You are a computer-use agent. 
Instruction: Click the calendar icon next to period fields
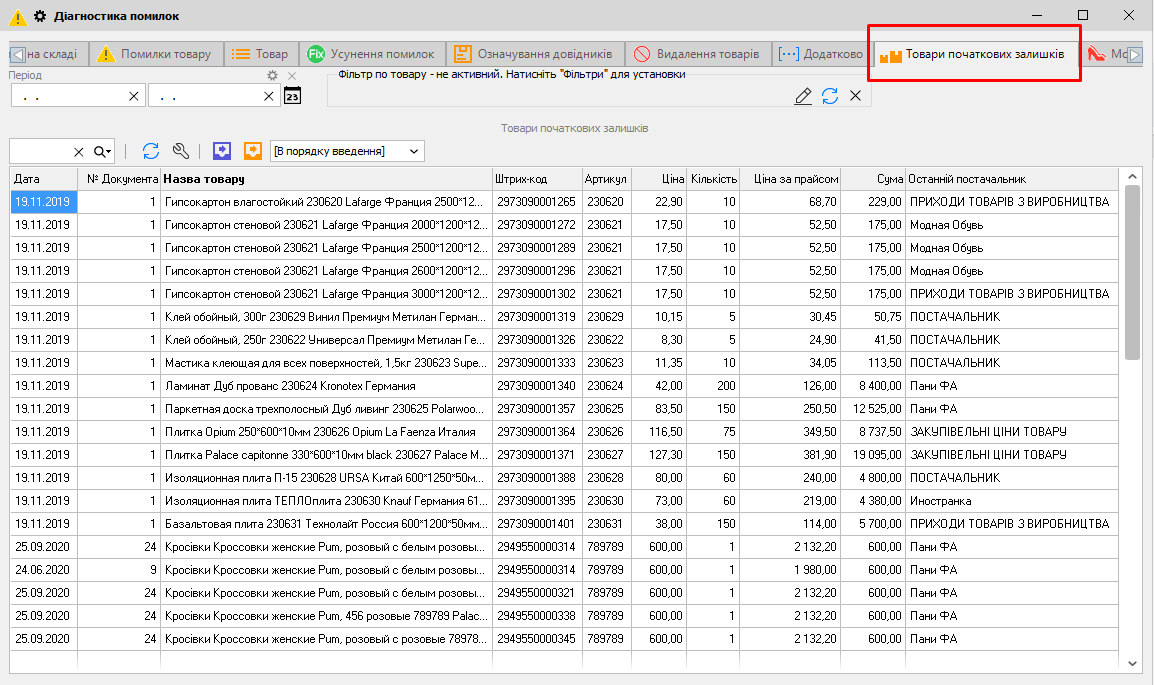click(x=292, y=96)
